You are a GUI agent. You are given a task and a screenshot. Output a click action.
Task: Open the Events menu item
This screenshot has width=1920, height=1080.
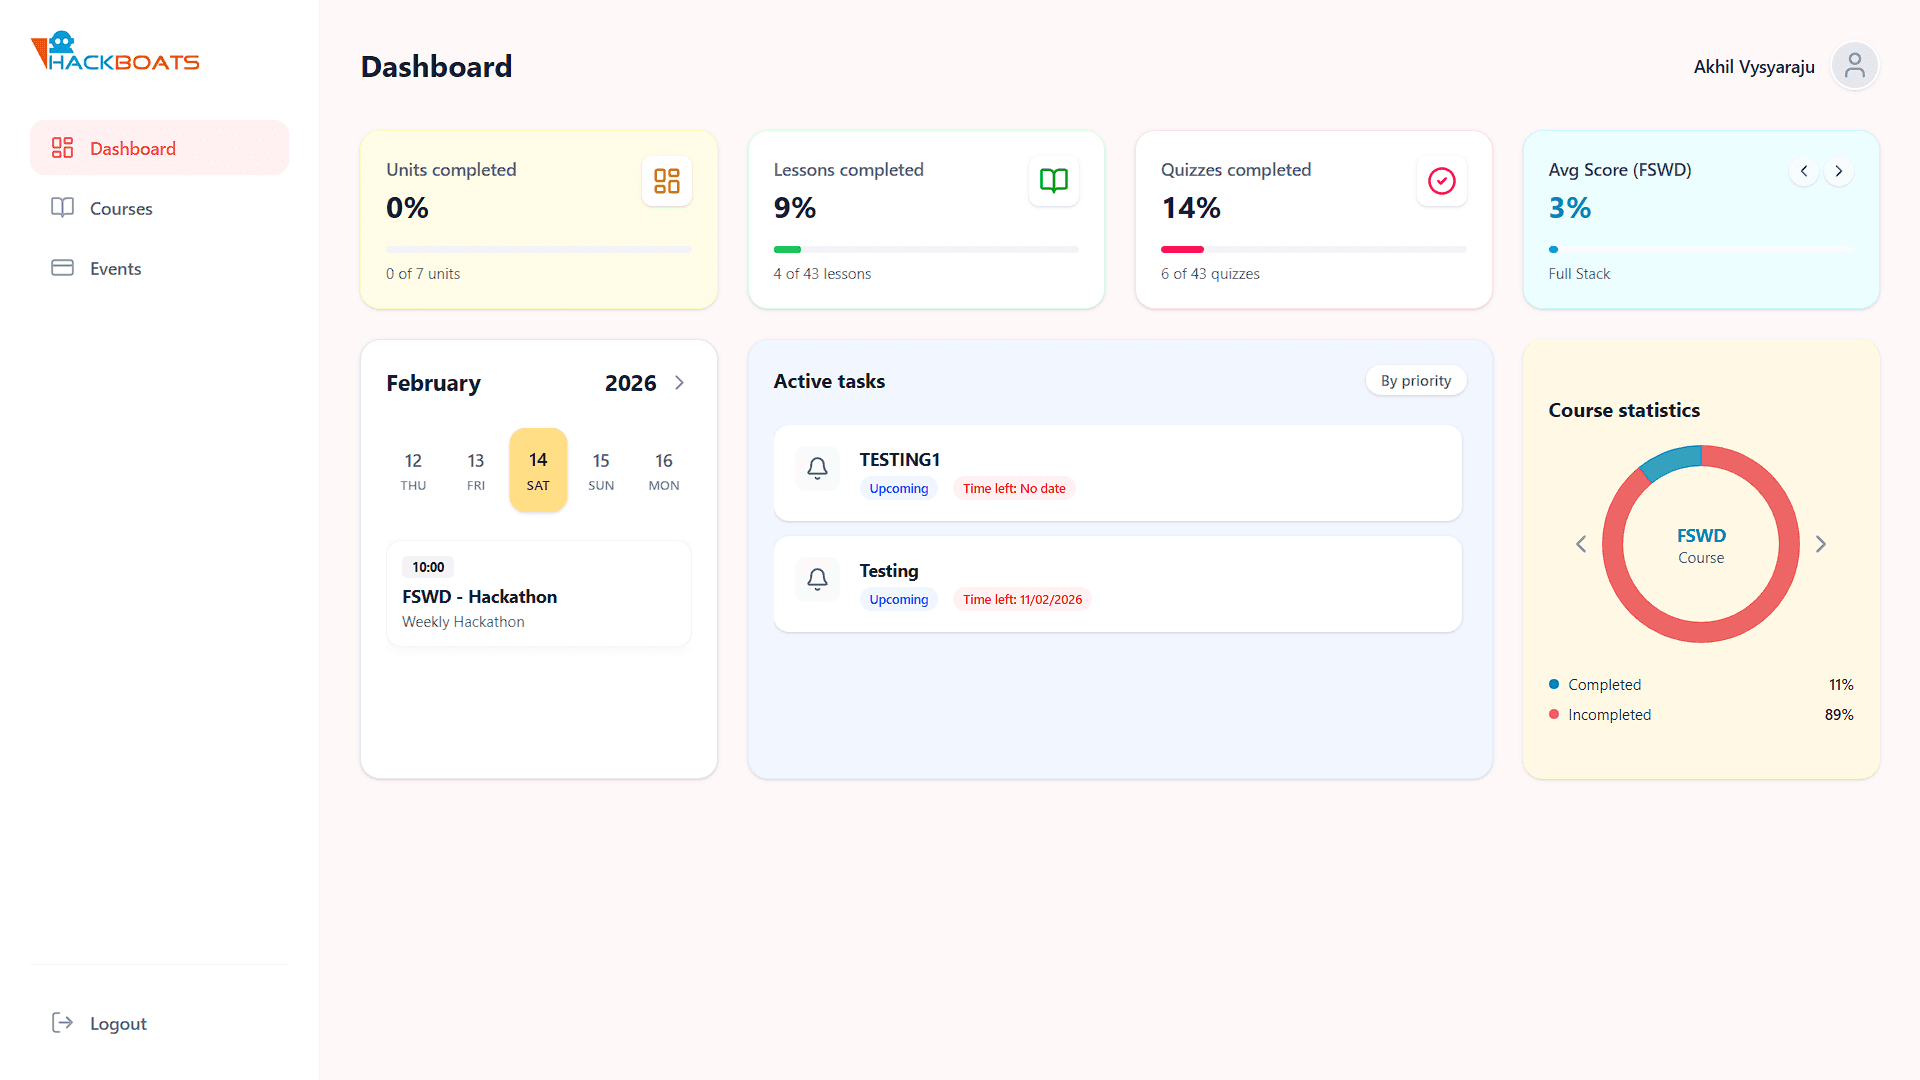[115, 268]
